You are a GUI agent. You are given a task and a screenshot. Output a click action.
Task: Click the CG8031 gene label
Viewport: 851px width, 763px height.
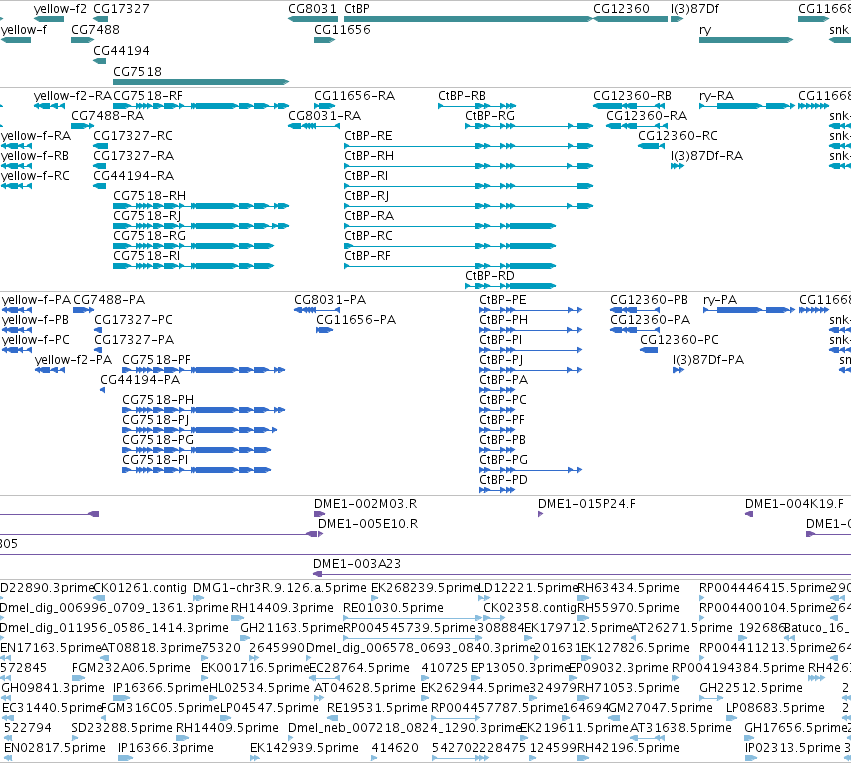click(312, 9)
